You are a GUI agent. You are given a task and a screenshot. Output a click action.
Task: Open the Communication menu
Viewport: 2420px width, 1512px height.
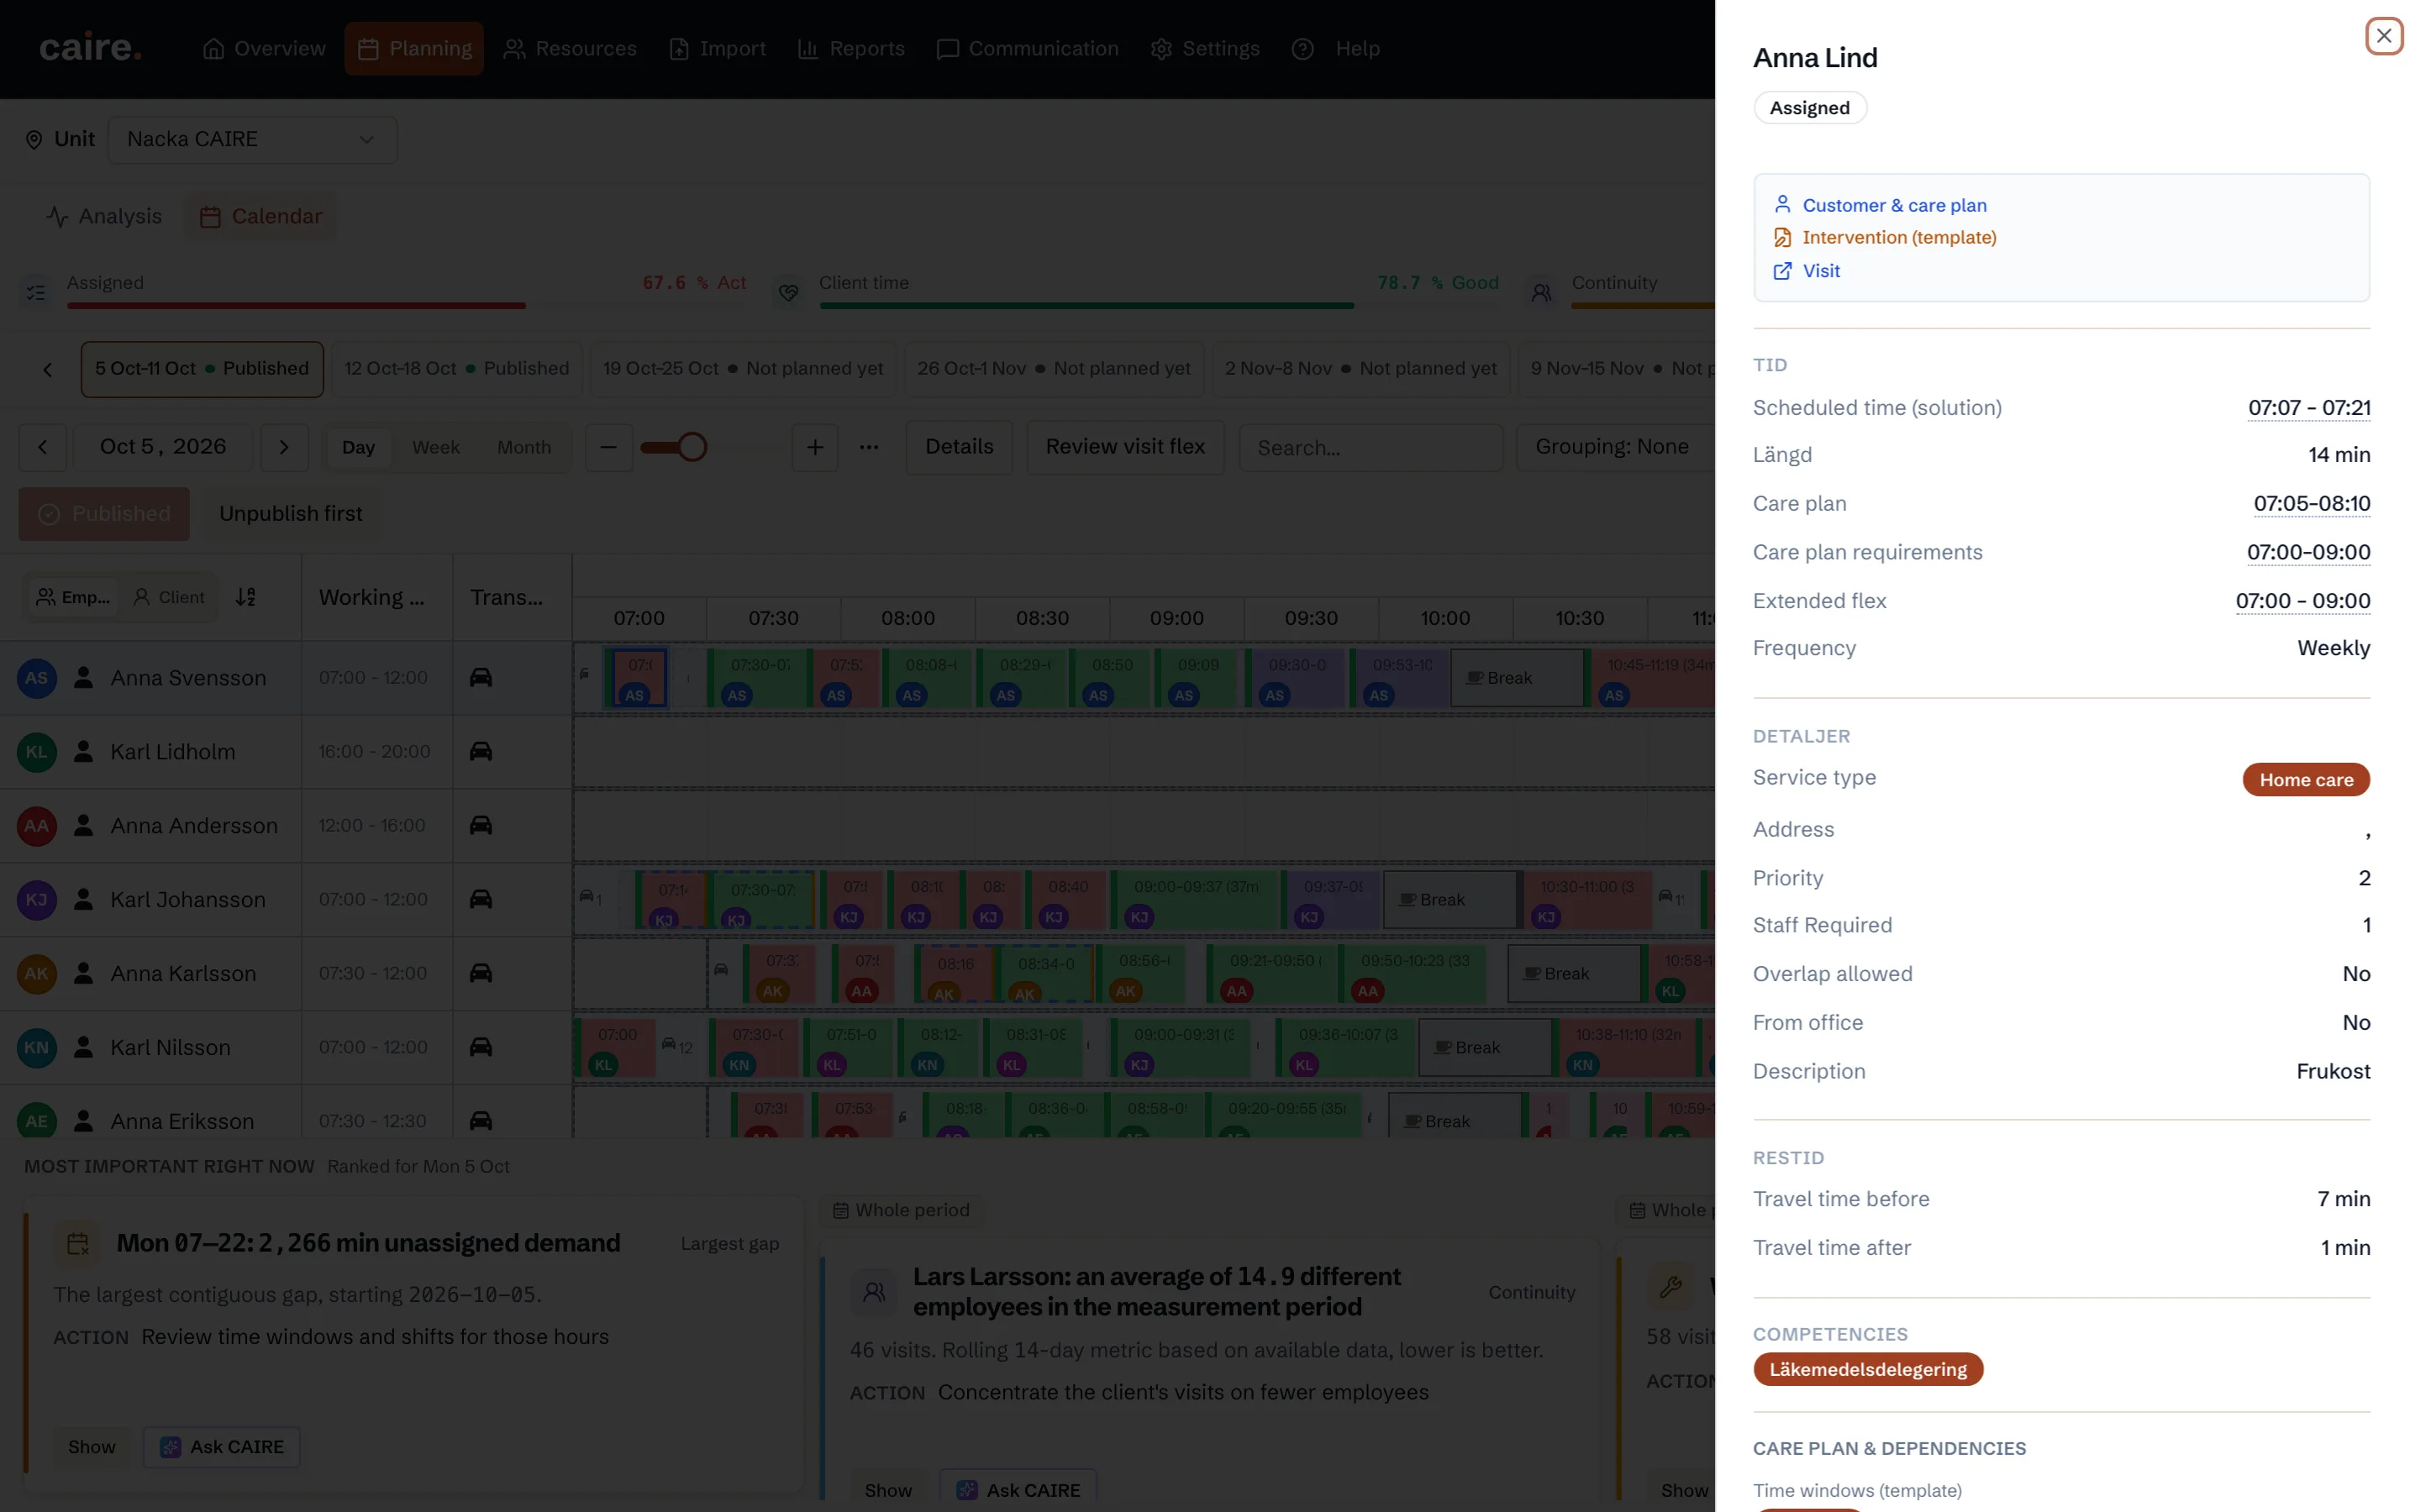coord(1028,48)
